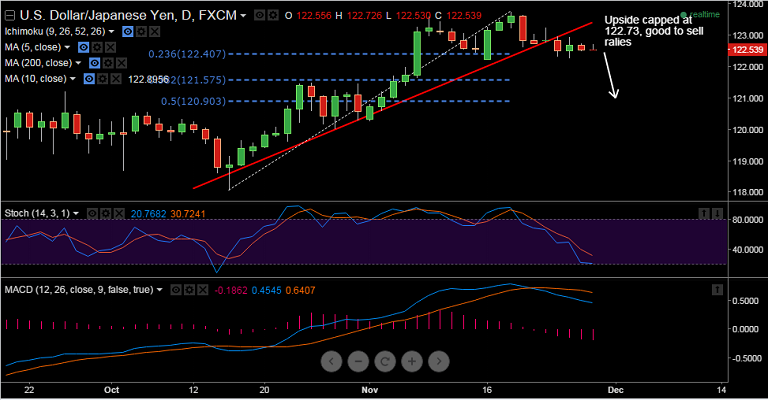Viewport: 768px width, 400px height.
Task: Select the MA (5, close) legend label
Action: 33,47
